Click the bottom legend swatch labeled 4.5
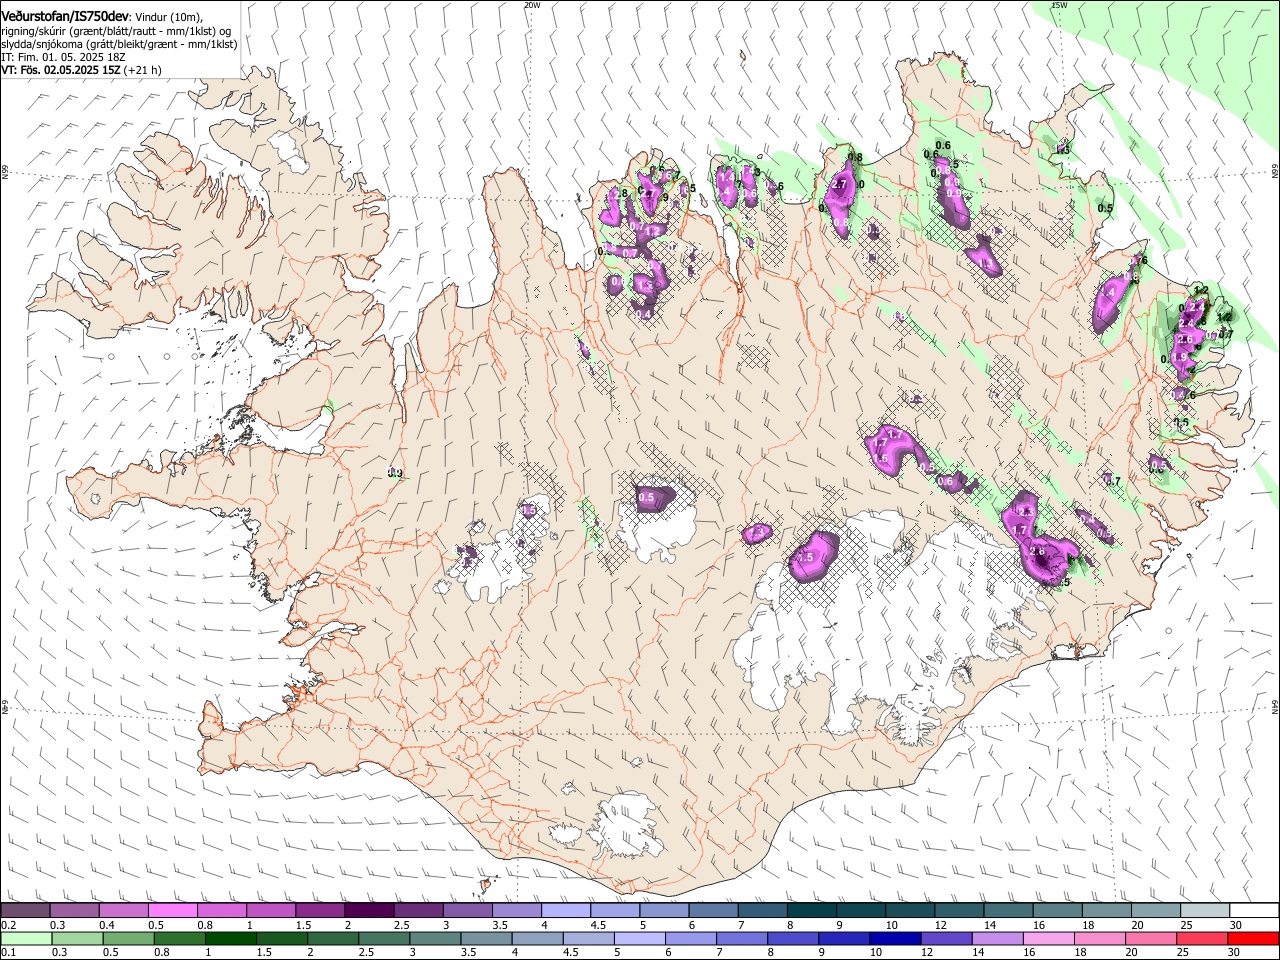The image size is (1280, 960). (x=588, y=939)
